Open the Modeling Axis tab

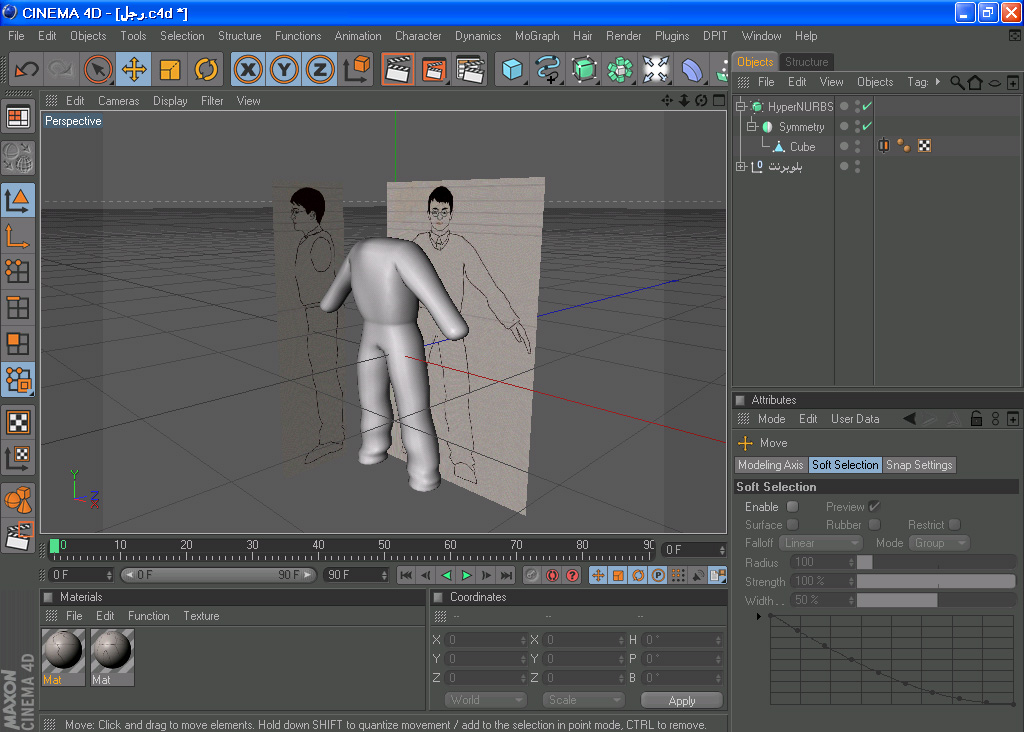click(771, 465)
